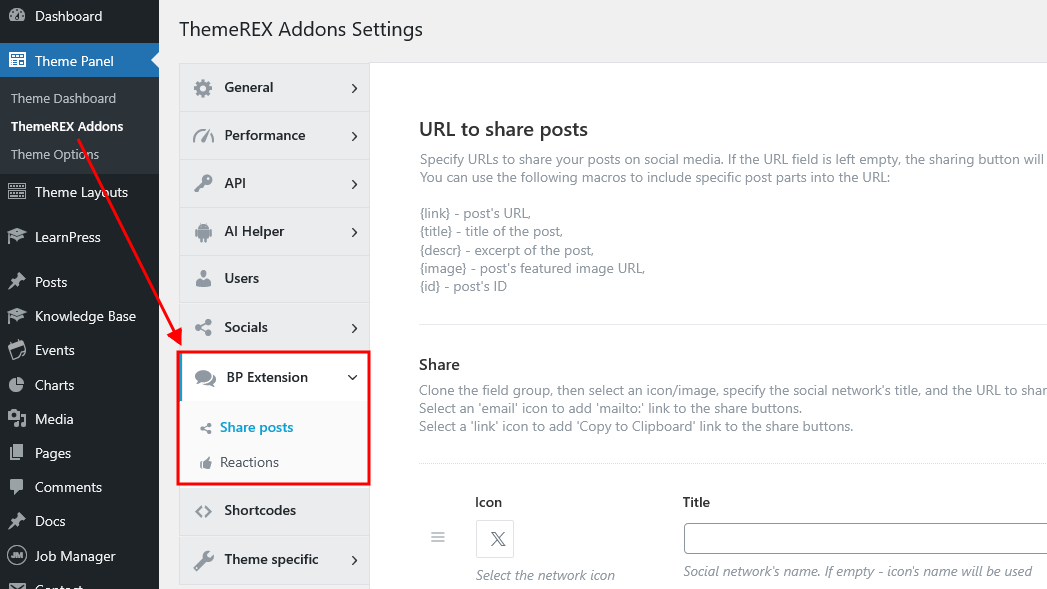Image resolution: width=1047 pixels, height=589 pixels.
Task: Expand the API section arrow
Action: point(354,184)
